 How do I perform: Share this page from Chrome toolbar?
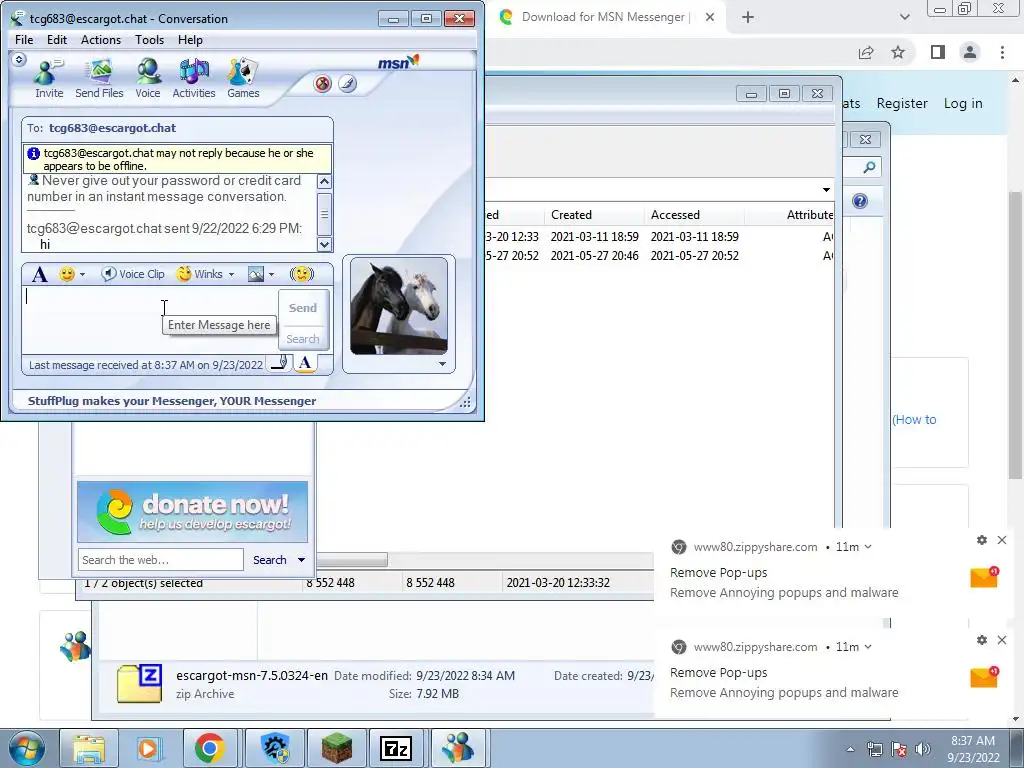[x=866, y=52]
